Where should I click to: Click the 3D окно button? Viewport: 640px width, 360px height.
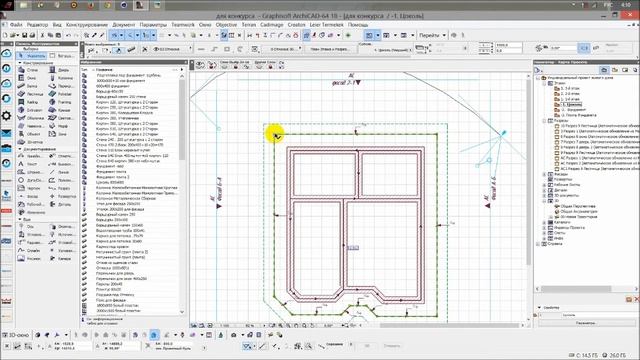16,335
